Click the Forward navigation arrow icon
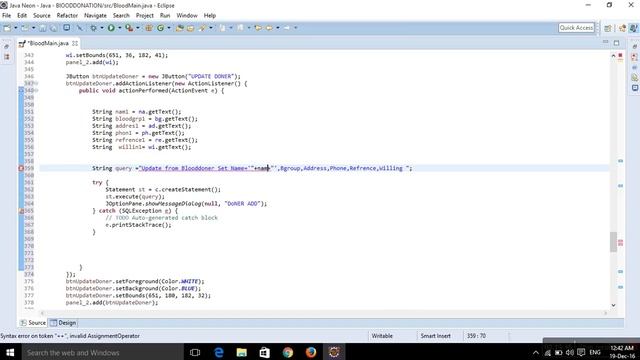Image resolution: width=640 pixels, height=360 pixels. pos(287,28)
